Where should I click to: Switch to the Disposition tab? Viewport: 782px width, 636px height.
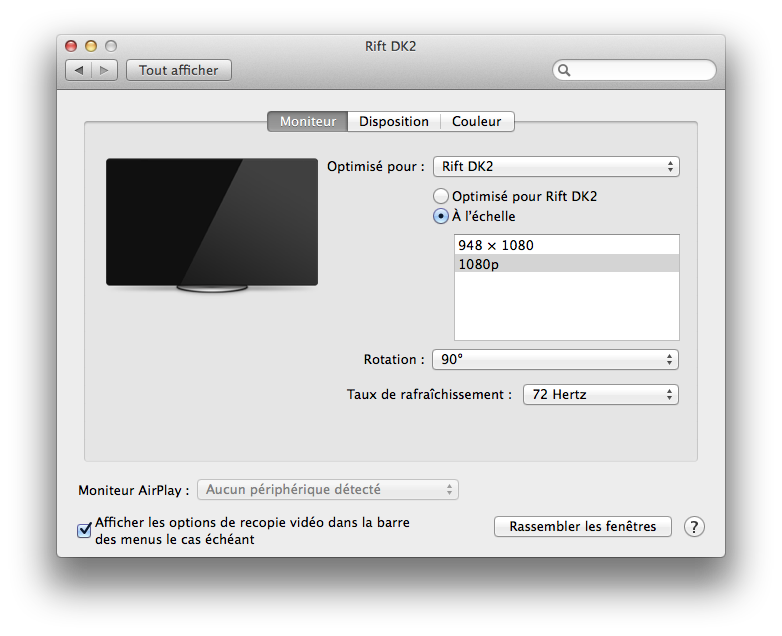click(x=394, y=122)
